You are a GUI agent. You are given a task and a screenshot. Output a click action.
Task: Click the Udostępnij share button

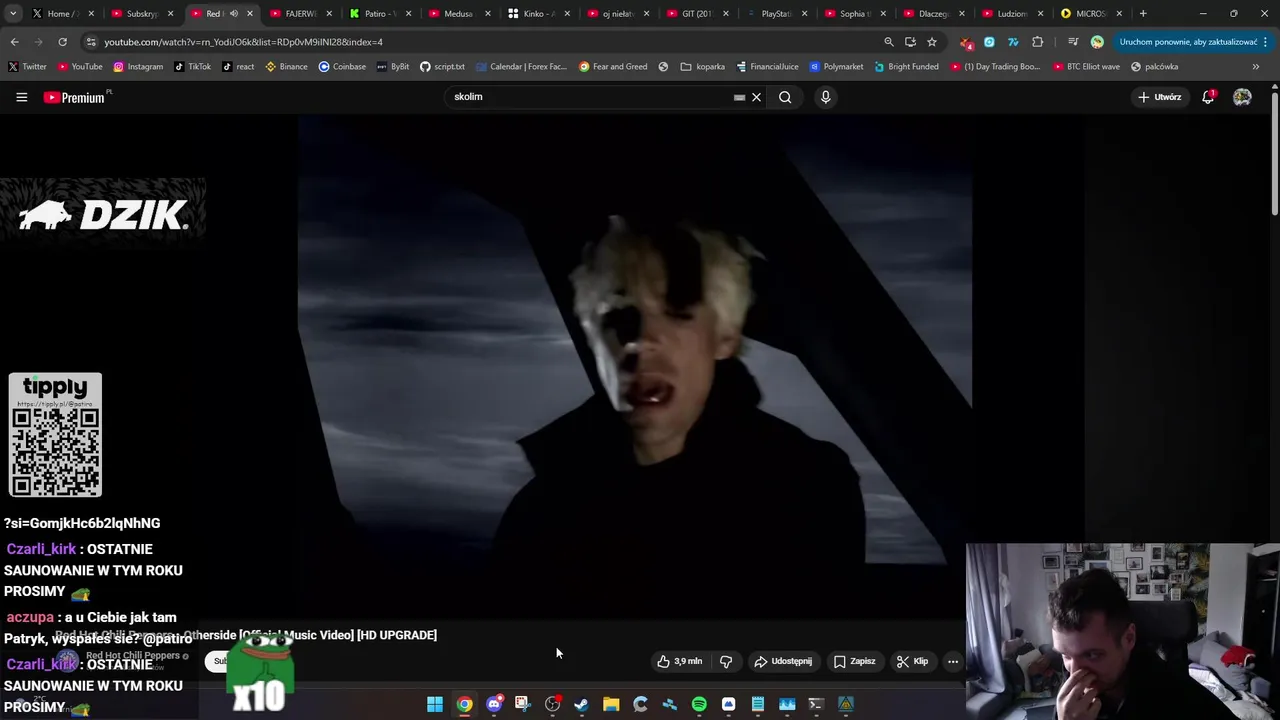coord(783,661)
